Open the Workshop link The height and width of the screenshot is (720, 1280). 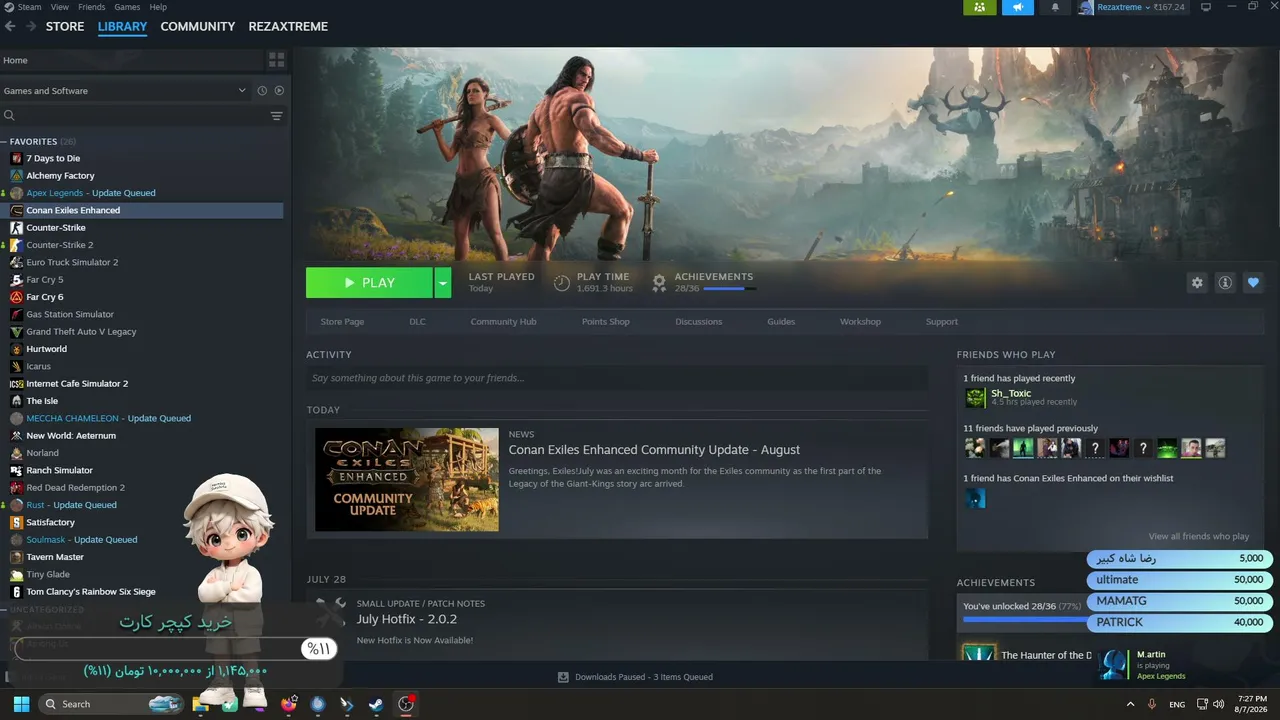coord(860,322)
